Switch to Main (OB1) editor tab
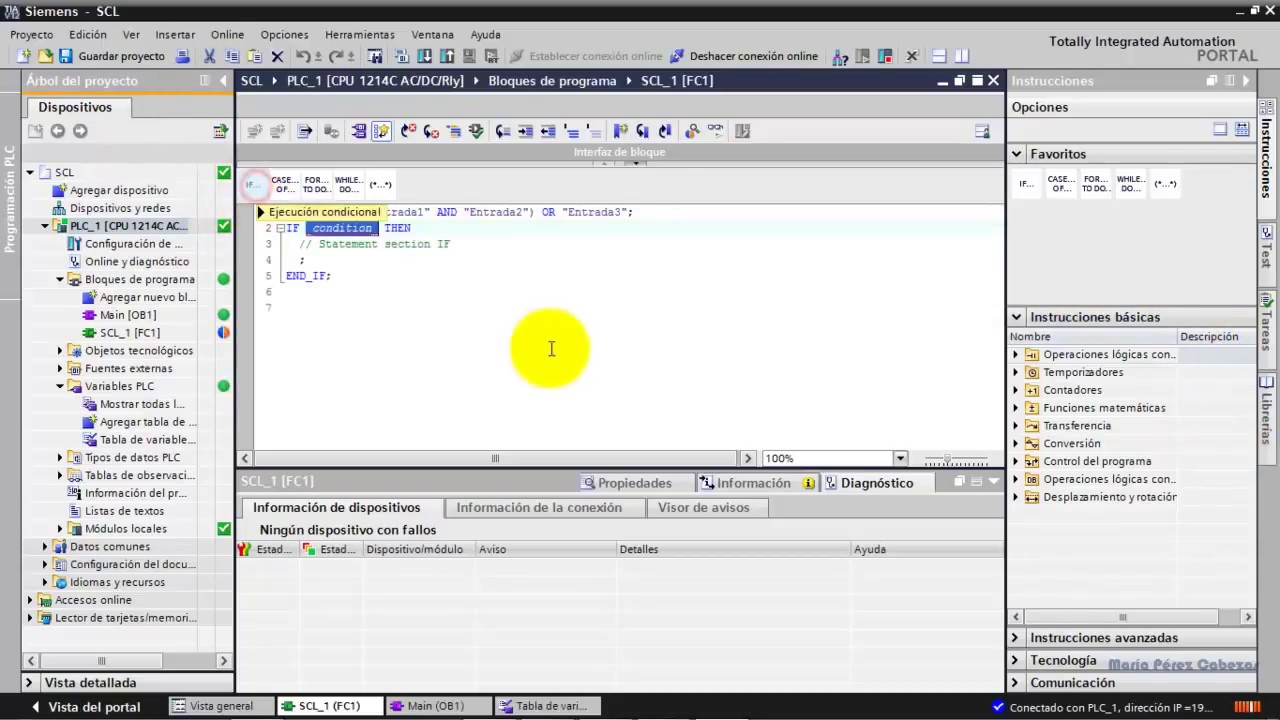 [438, 706]
